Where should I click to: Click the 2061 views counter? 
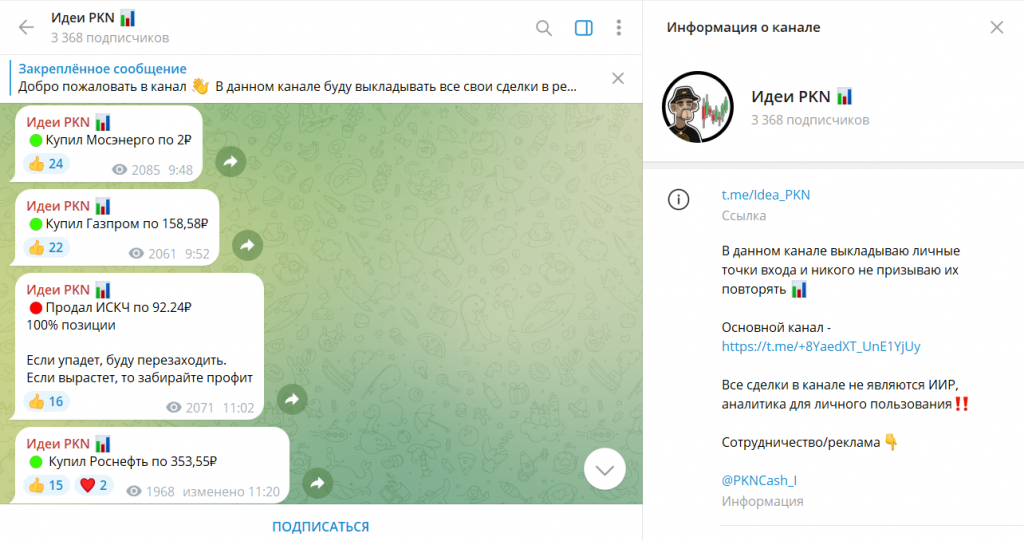point(152,254)
